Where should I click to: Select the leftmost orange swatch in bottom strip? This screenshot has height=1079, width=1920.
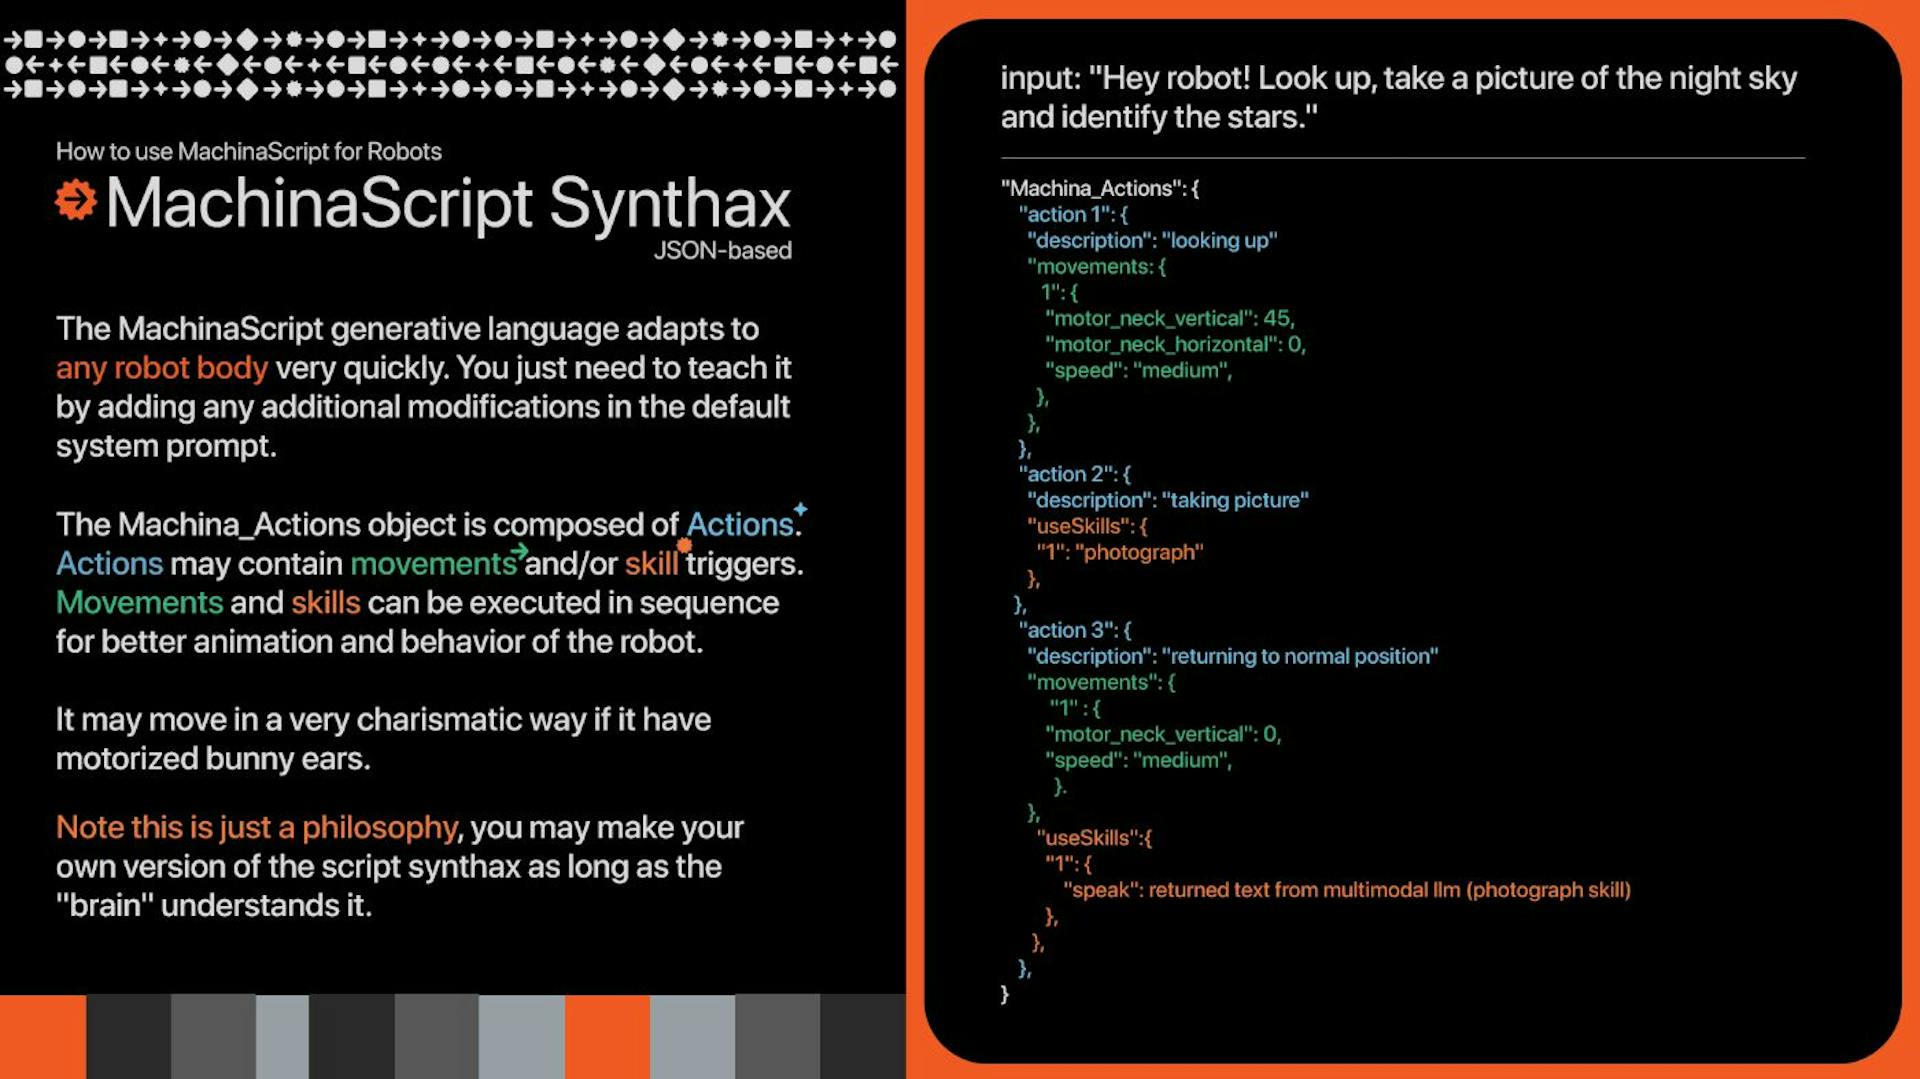tap(42, 1036)
